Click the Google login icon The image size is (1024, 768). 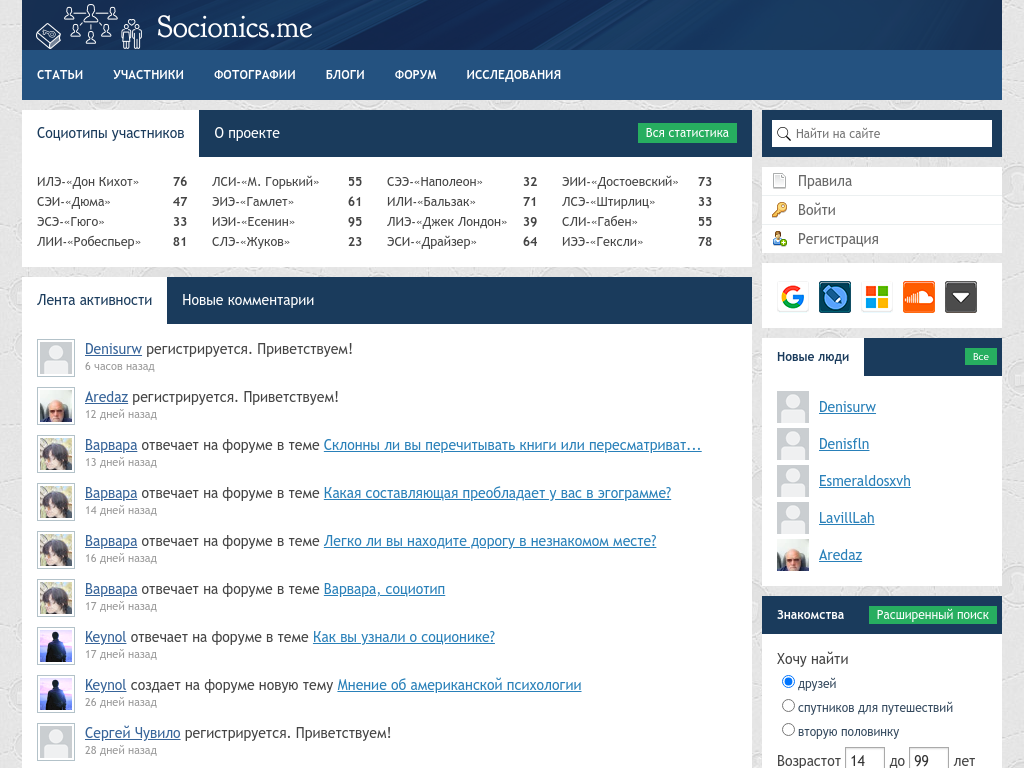click(793, 297)
